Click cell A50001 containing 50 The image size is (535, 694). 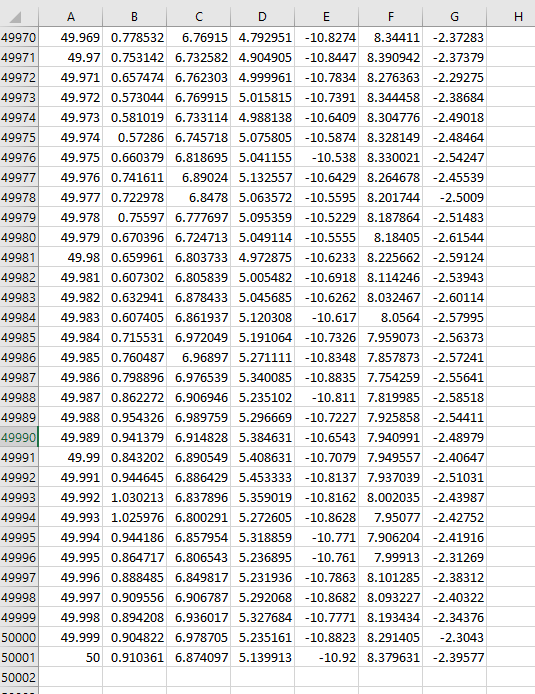pos(71,658)
